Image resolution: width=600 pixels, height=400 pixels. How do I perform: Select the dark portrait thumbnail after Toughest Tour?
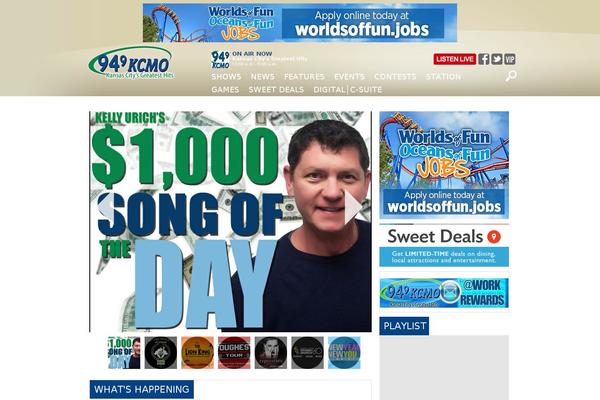tap(271, 353)
